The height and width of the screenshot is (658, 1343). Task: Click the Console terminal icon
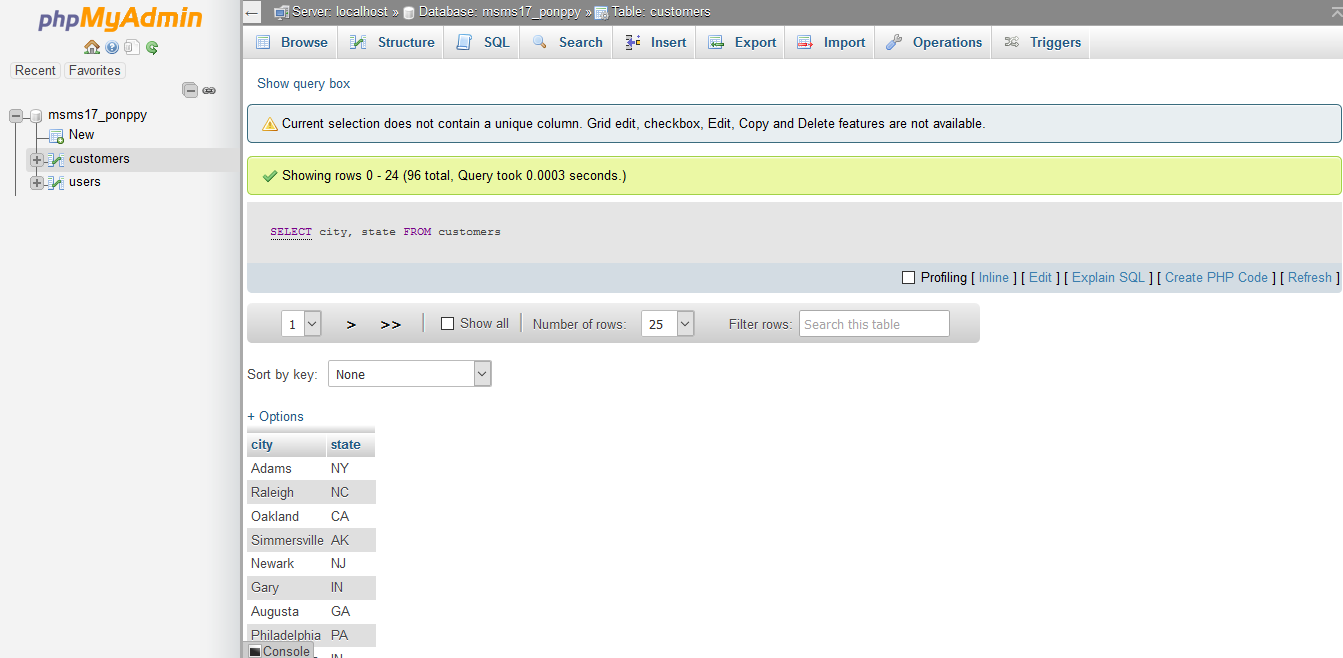(255, 652)
